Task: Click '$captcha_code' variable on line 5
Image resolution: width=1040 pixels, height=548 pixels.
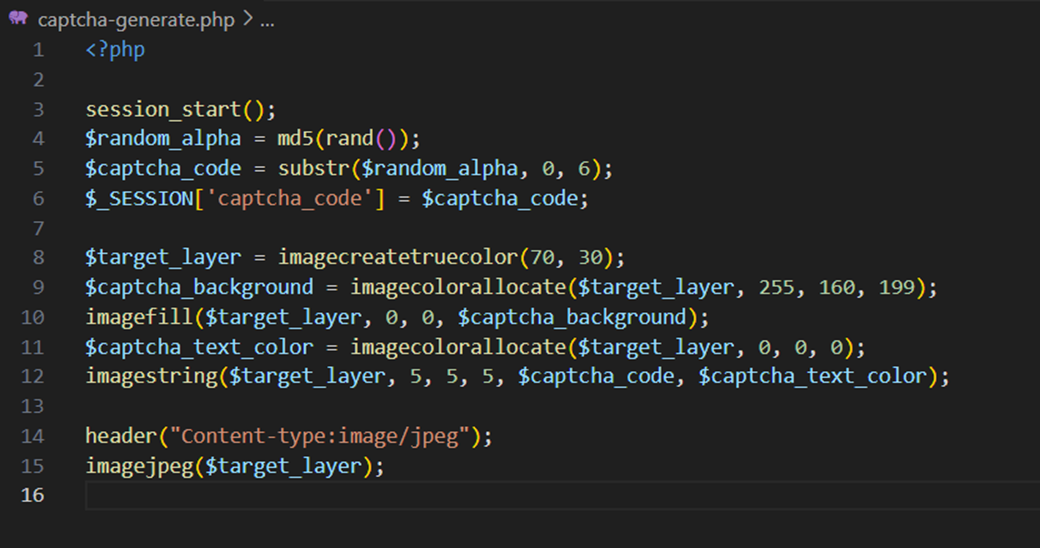Action: [163, 169]
